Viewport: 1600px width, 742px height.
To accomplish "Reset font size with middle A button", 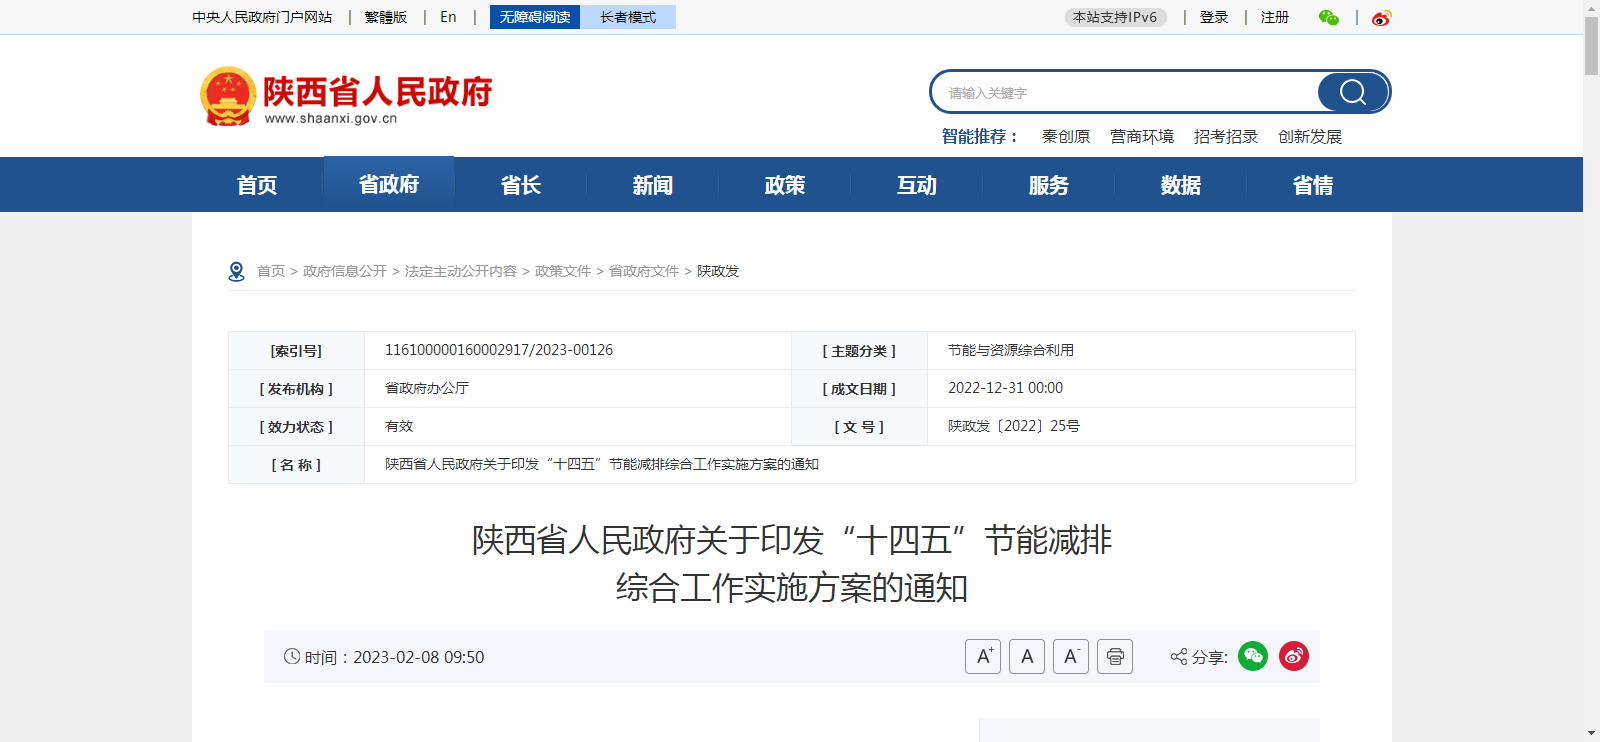I will pyautogui.click(x=1027, y=657).
